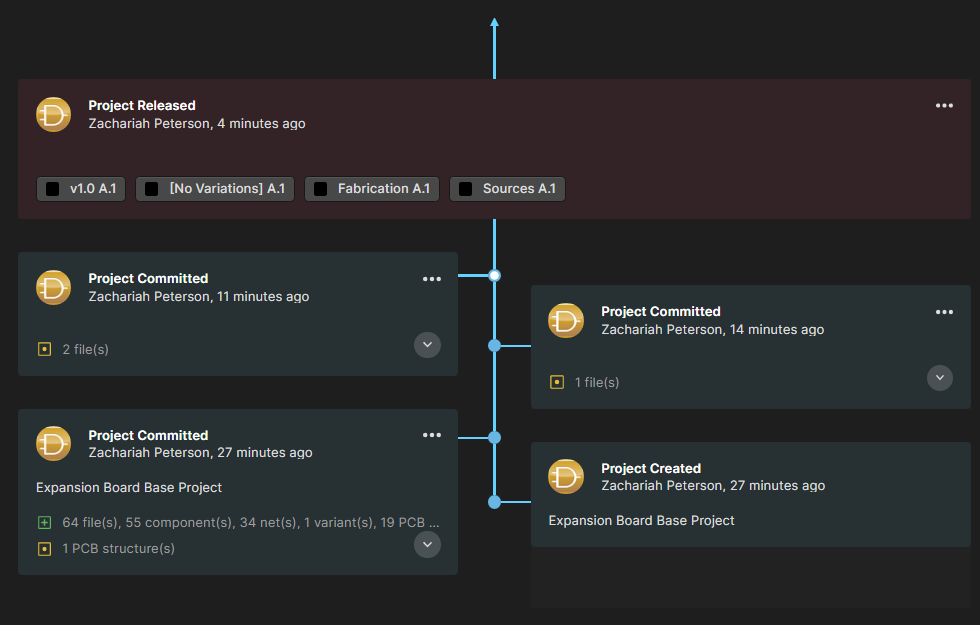Click Expansion Board Base Project under Project Committed
Image resolution: width=980 pixels, height=625 pixels.
tap(129, 488)
